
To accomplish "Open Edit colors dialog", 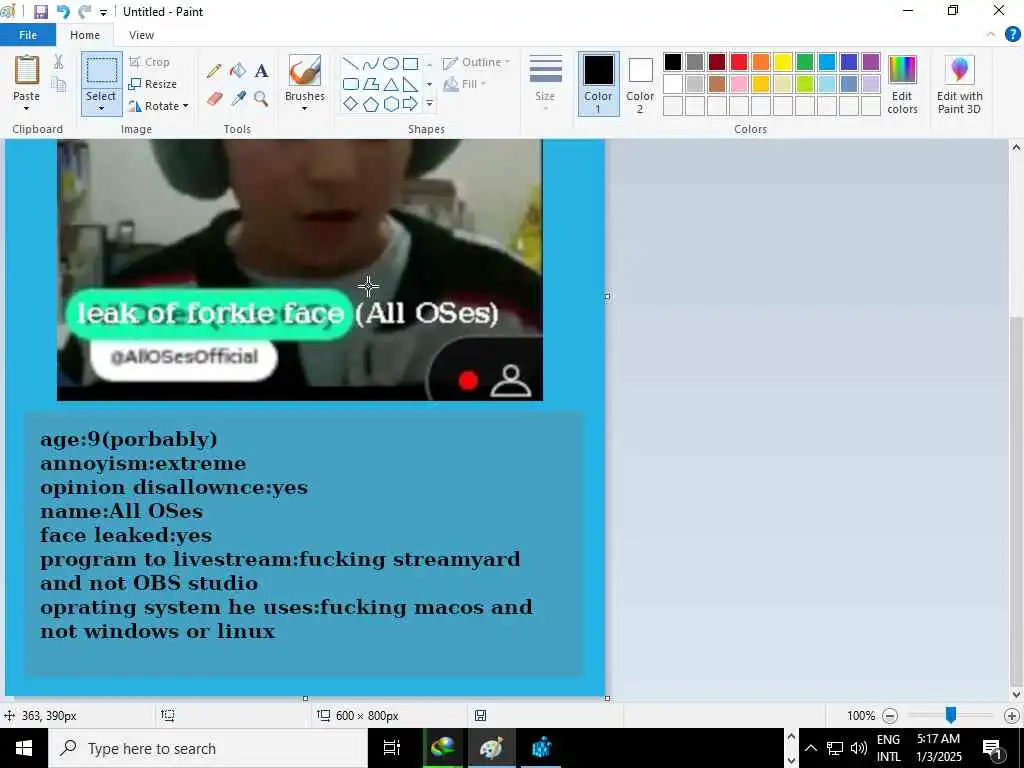I will [903, 85].
